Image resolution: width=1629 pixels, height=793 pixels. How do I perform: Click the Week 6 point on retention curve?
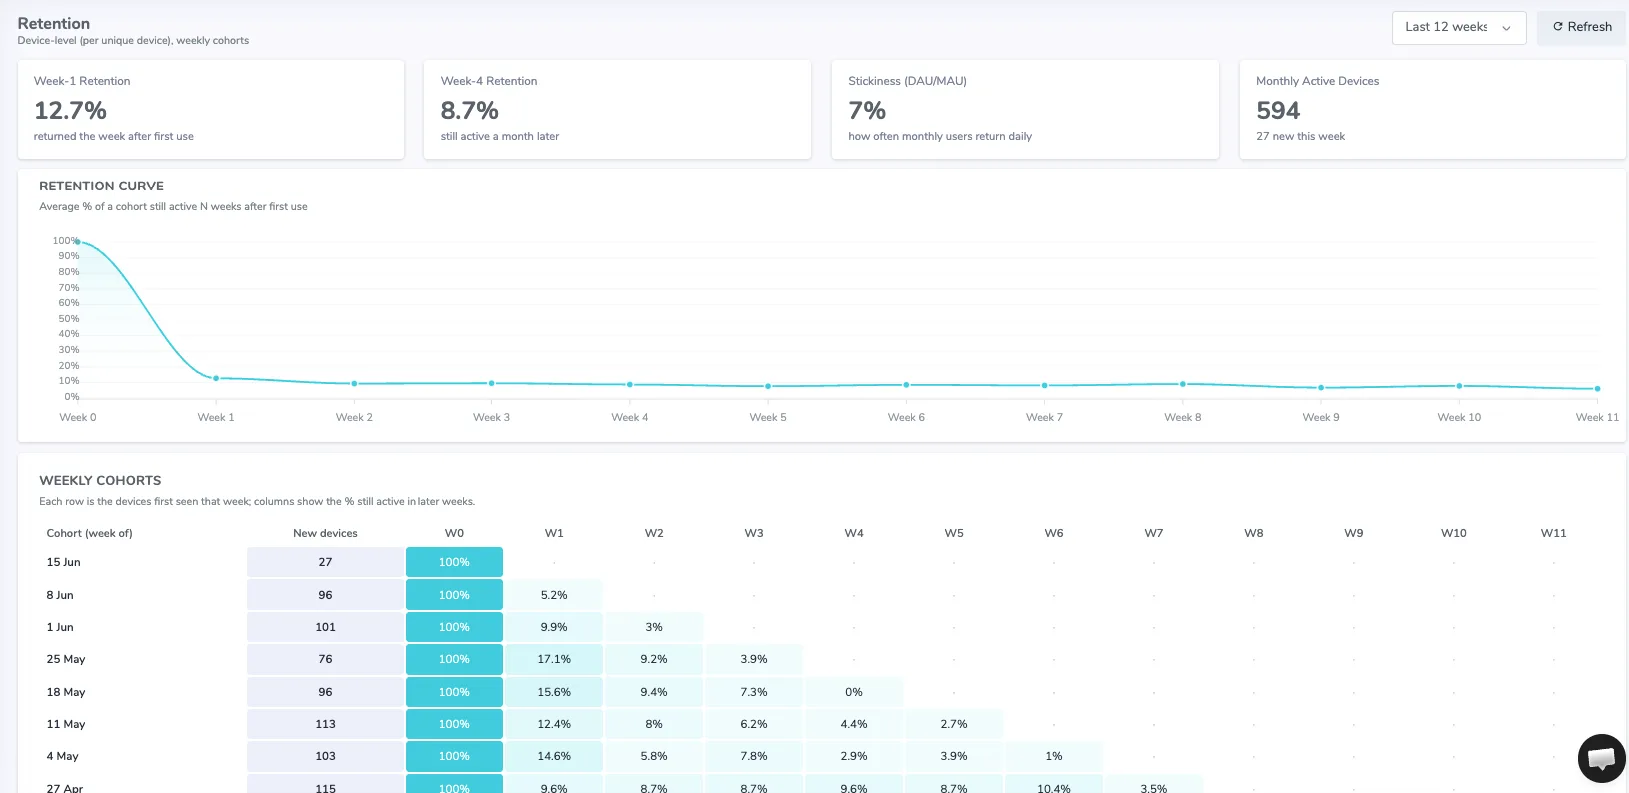(907, 385)
